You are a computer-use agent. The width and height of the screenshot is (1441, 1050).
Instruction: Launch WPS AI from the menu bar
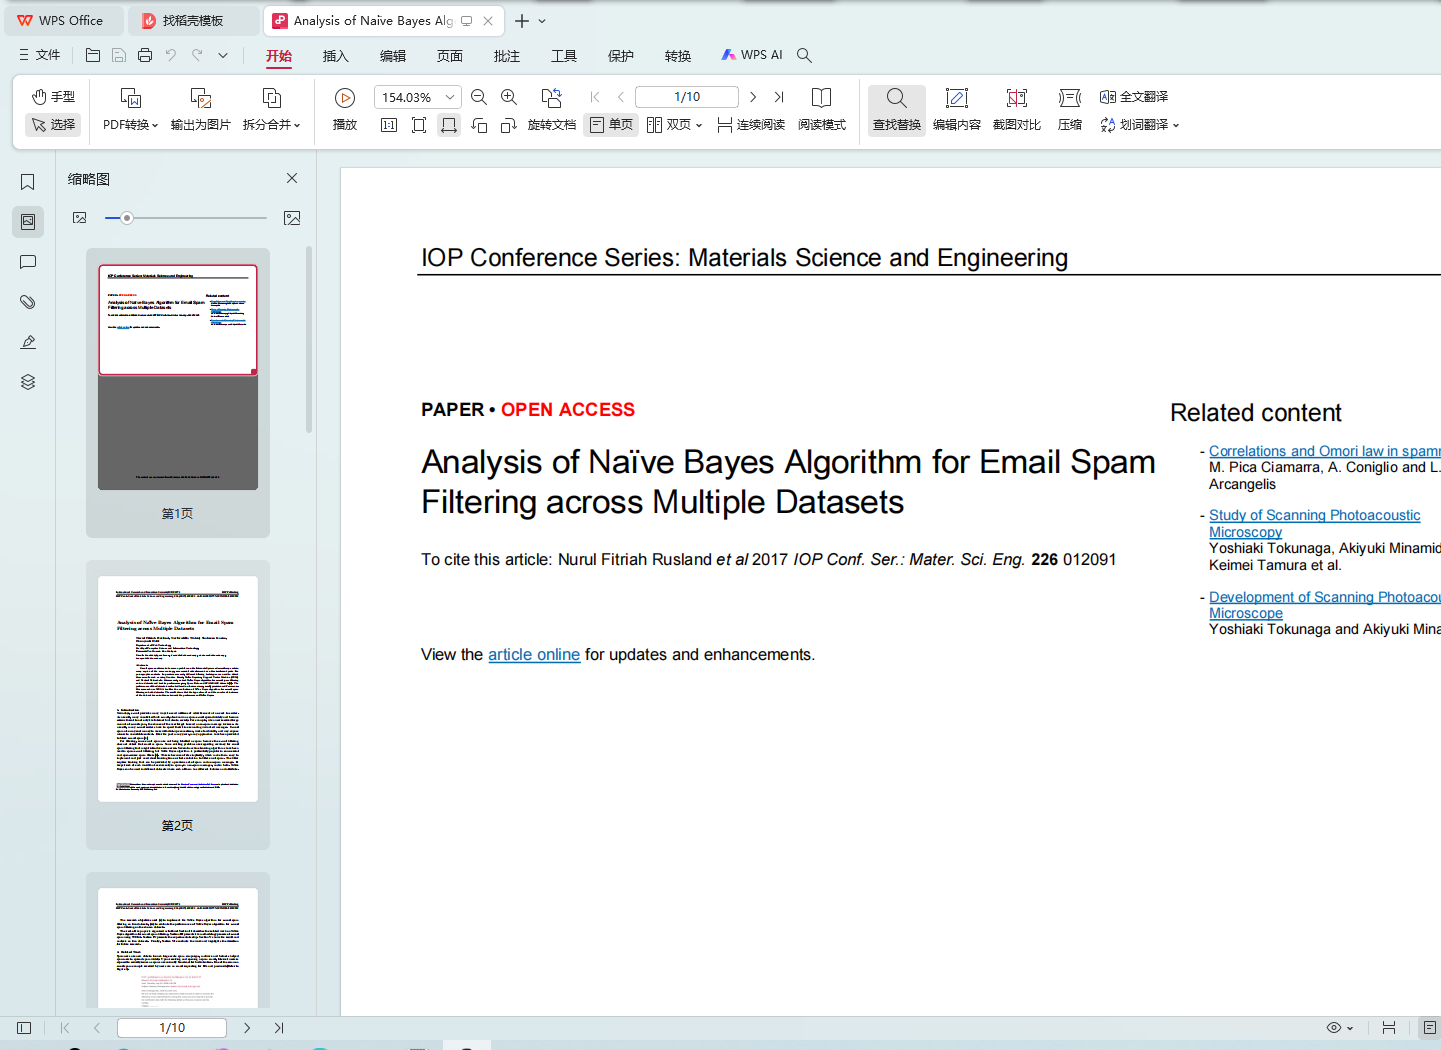point(752,55)
